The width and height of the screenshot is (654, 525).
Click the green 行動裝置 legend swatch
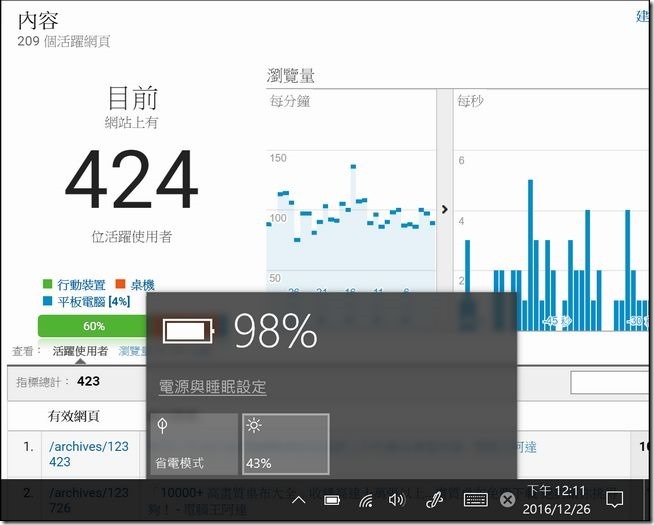tap(47, 284)
